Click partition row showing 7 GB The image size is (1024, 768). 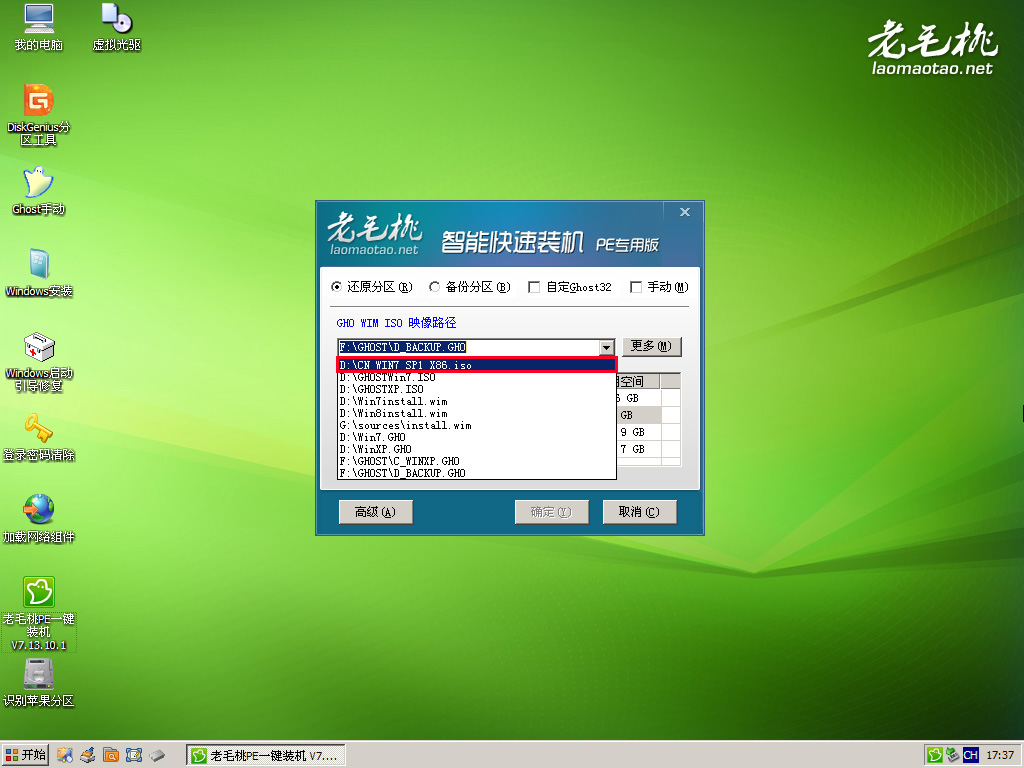(648, 449)
